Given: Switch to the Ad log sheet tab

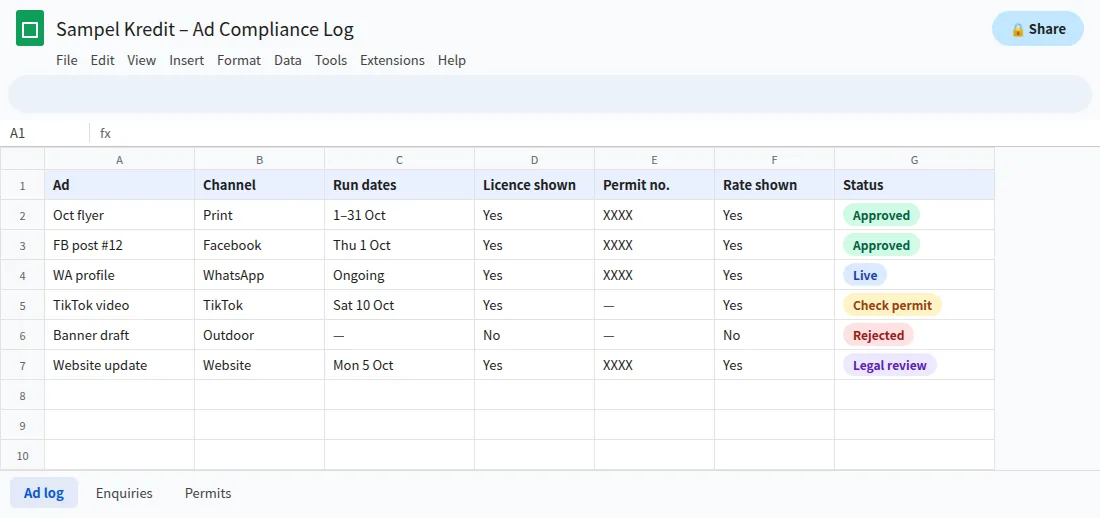Looking at the screenshot, I should click(43, 493).
